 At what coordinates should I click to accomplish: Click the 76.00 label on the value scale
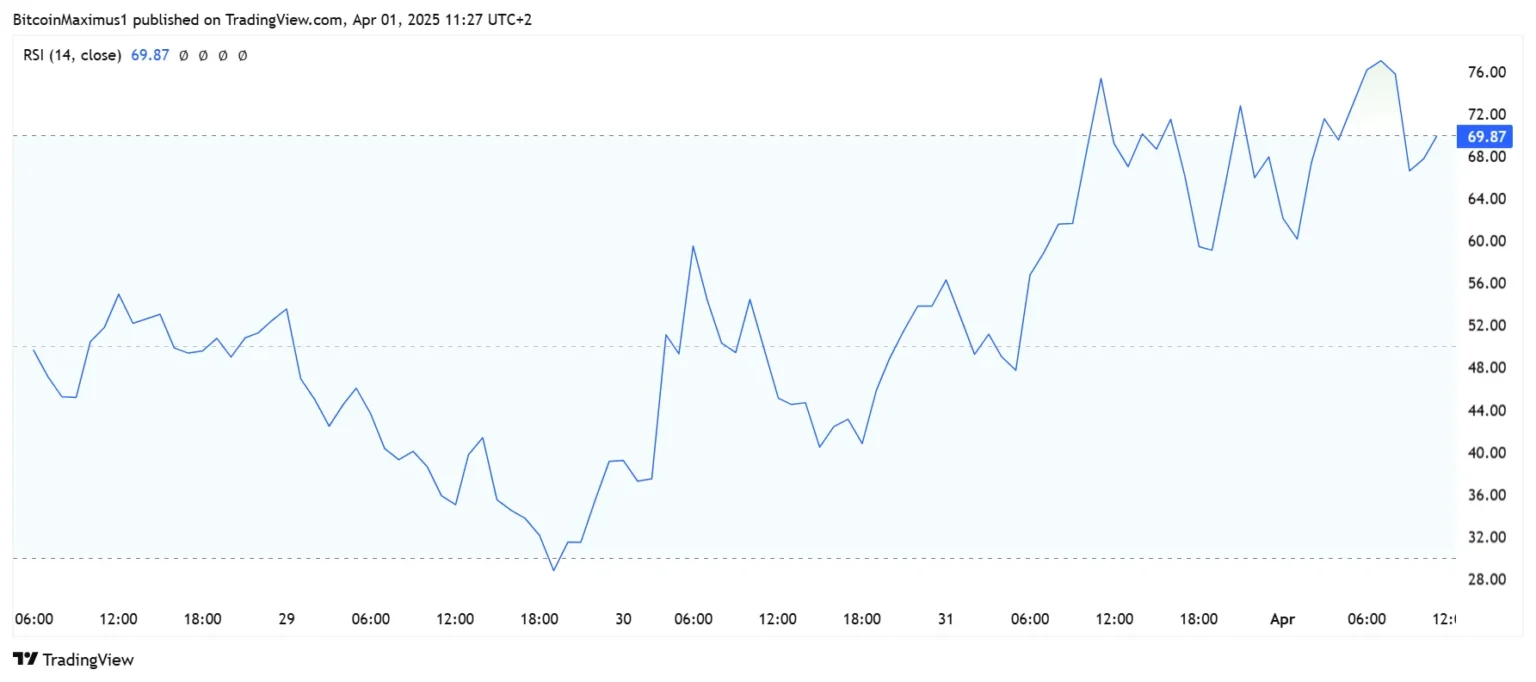tap(1487, 73)
